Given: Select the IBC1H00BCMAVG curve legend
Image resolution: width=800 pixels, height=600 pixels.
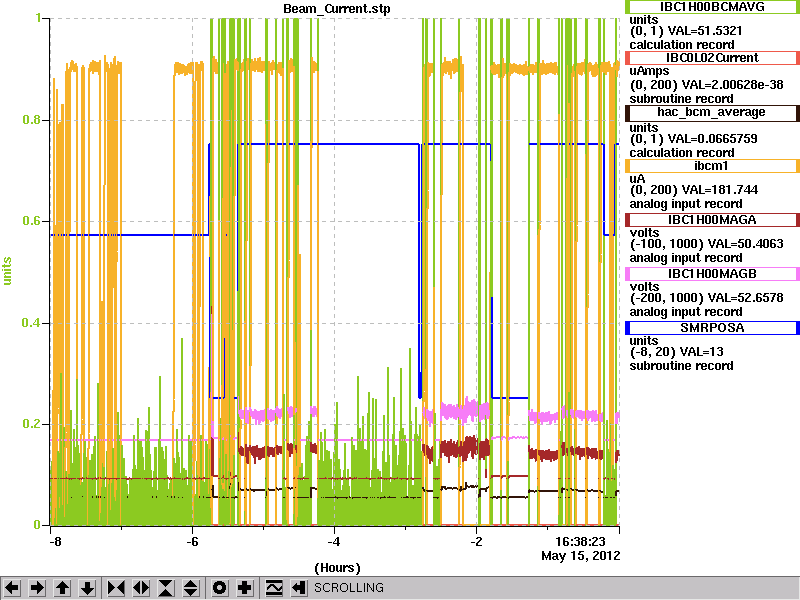Looking at the screenshot, I should point(712,7).
